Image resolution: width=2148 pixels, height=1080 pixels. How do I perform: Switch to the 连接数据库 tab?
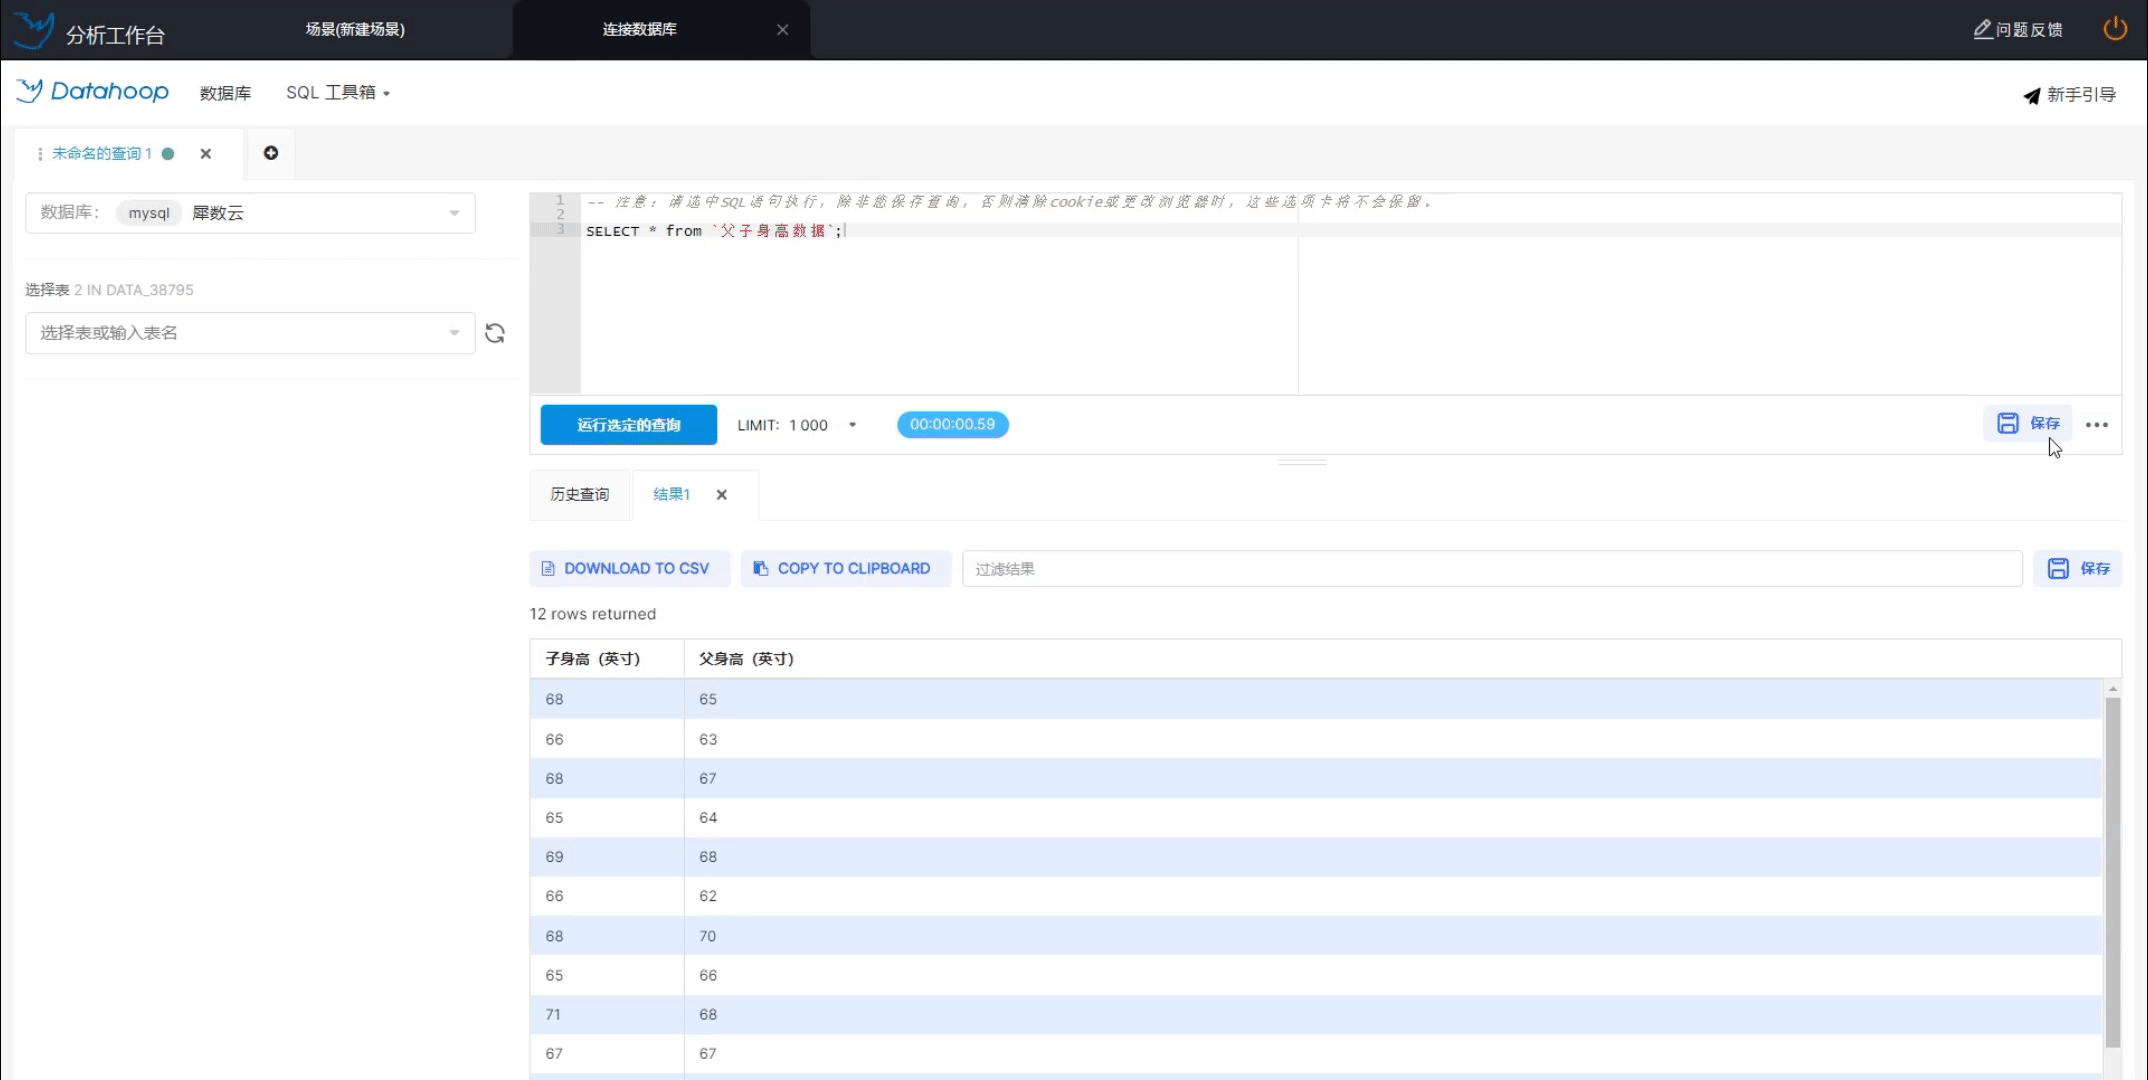coord(639,30)
